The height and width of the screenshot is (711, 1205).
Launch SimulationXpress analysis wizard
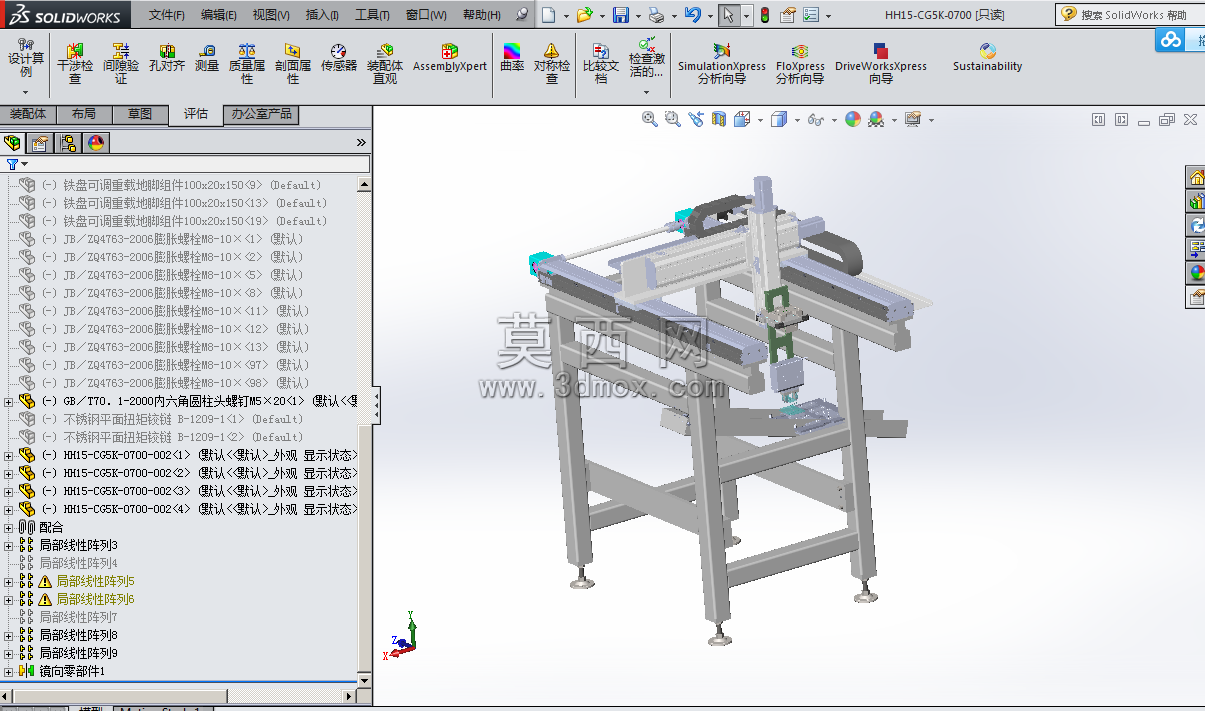click(x=722, y=64)
